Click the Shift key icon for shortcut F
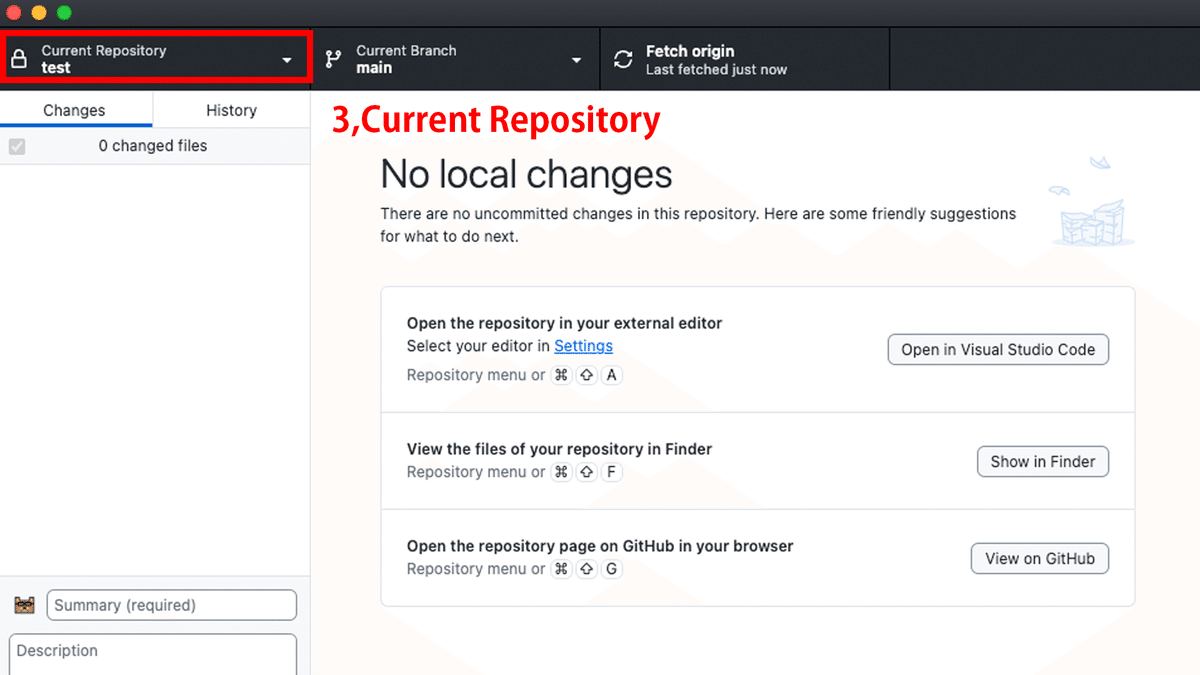 [587, 472]
